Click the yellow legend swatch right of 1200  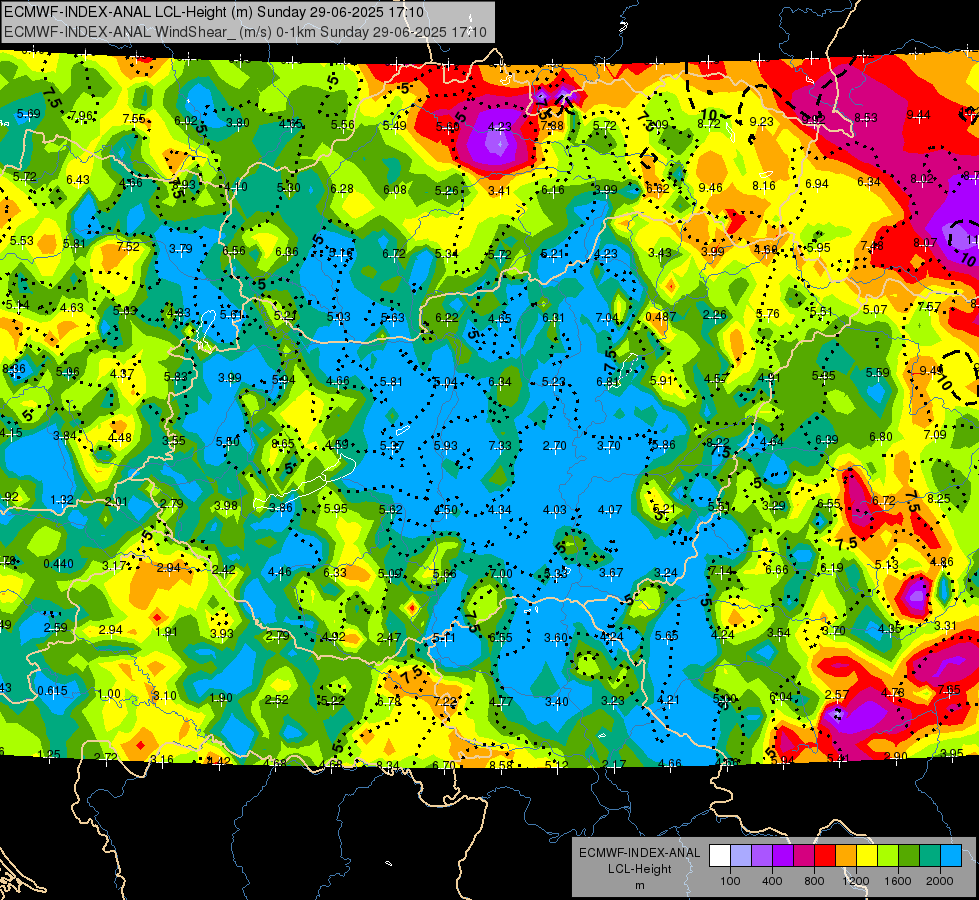point(867,856)
